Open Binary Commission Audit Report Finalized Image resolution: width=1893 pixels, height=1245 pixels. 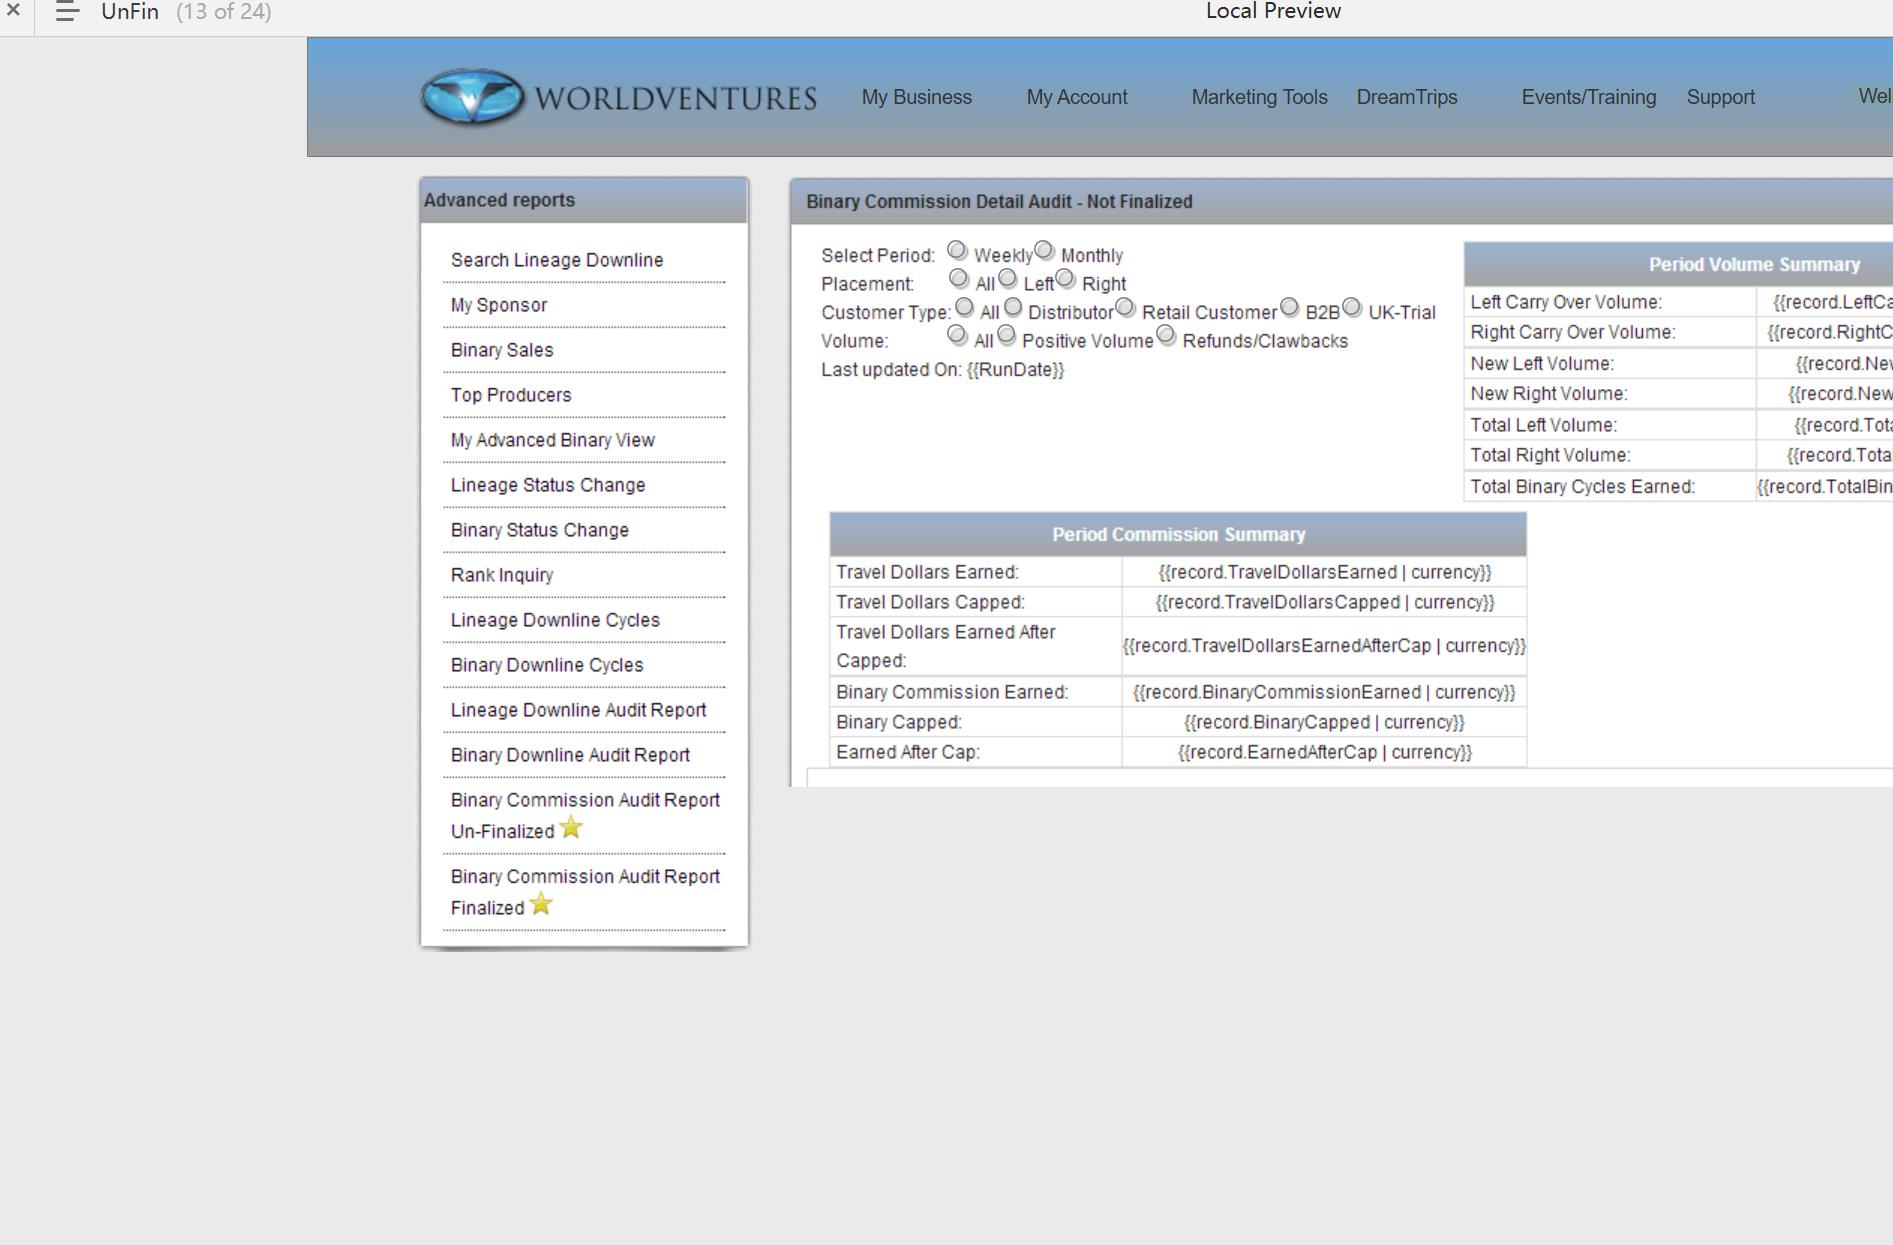[585, 891]
